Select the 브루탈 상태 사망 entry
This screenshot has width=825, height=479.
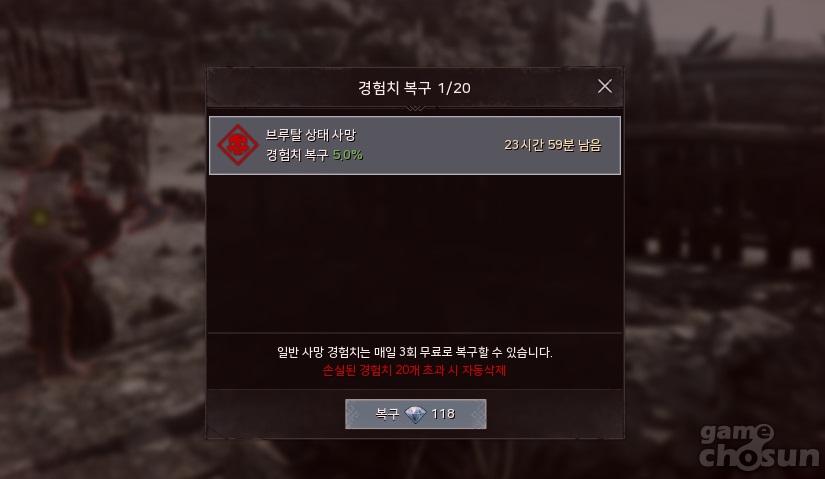[415, 145]
